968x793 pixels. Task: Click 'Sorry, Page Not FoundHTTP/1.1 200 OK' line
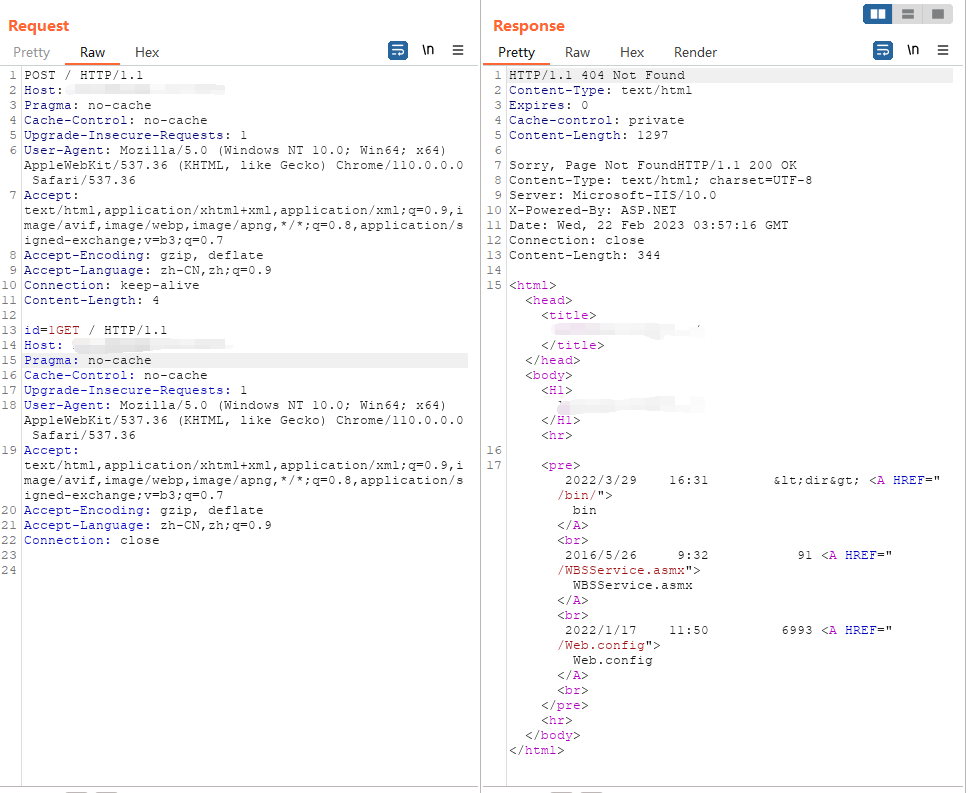[x=653, y=165]
